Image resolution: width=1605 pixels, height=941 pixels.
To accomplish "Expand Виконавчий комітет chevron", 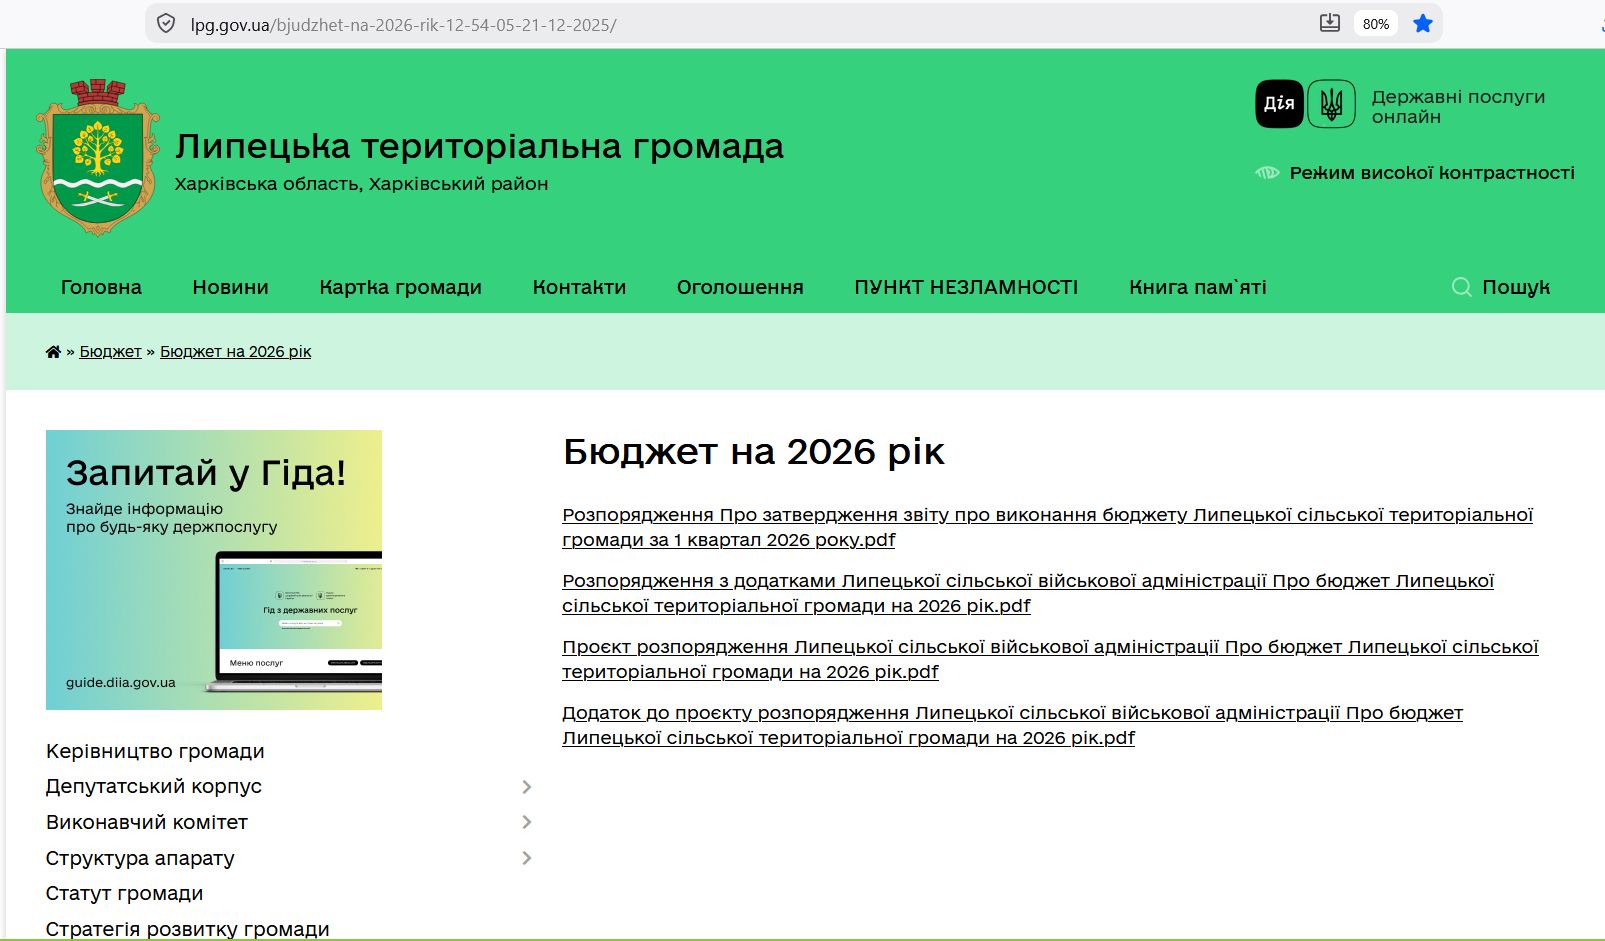I will pyautogui.click(x=527, y=822).
